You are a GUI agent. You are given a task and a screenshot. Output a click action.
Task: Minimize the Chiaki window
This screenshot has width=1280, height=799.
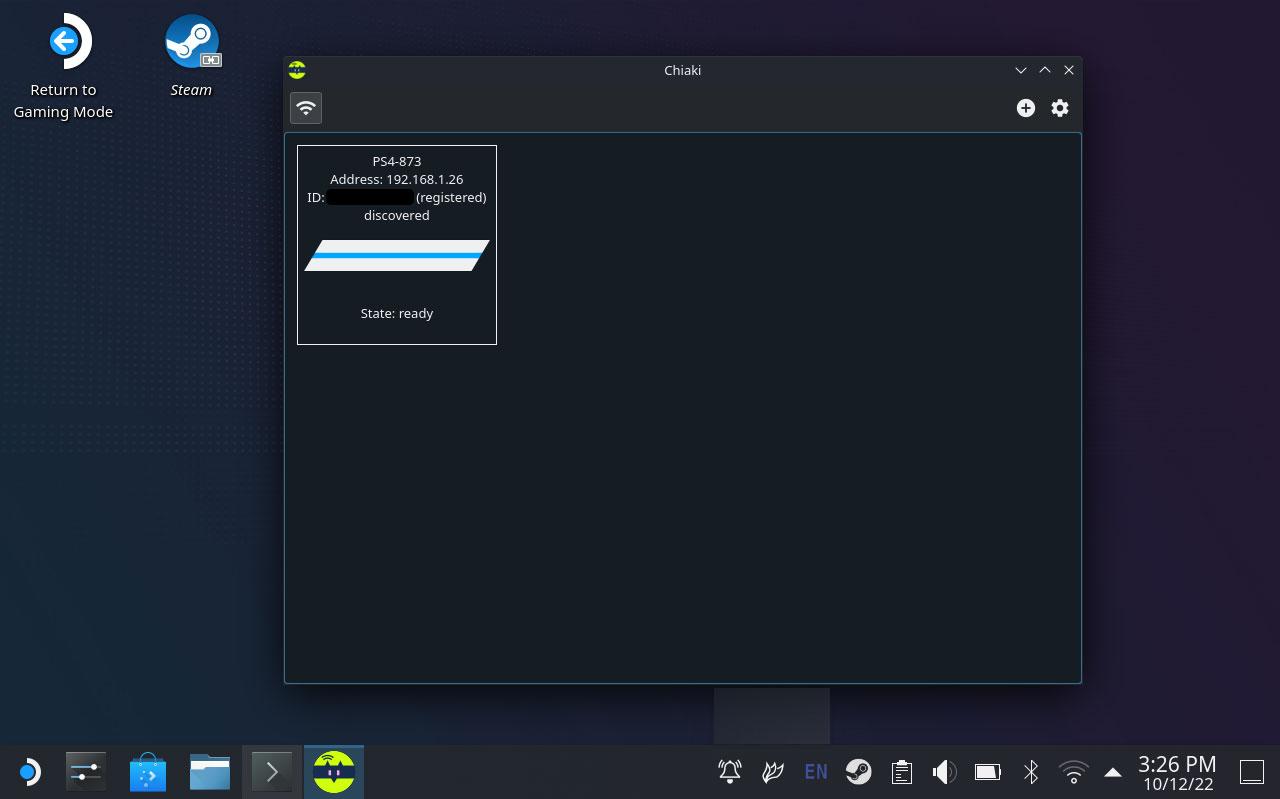pos(1021,70)
